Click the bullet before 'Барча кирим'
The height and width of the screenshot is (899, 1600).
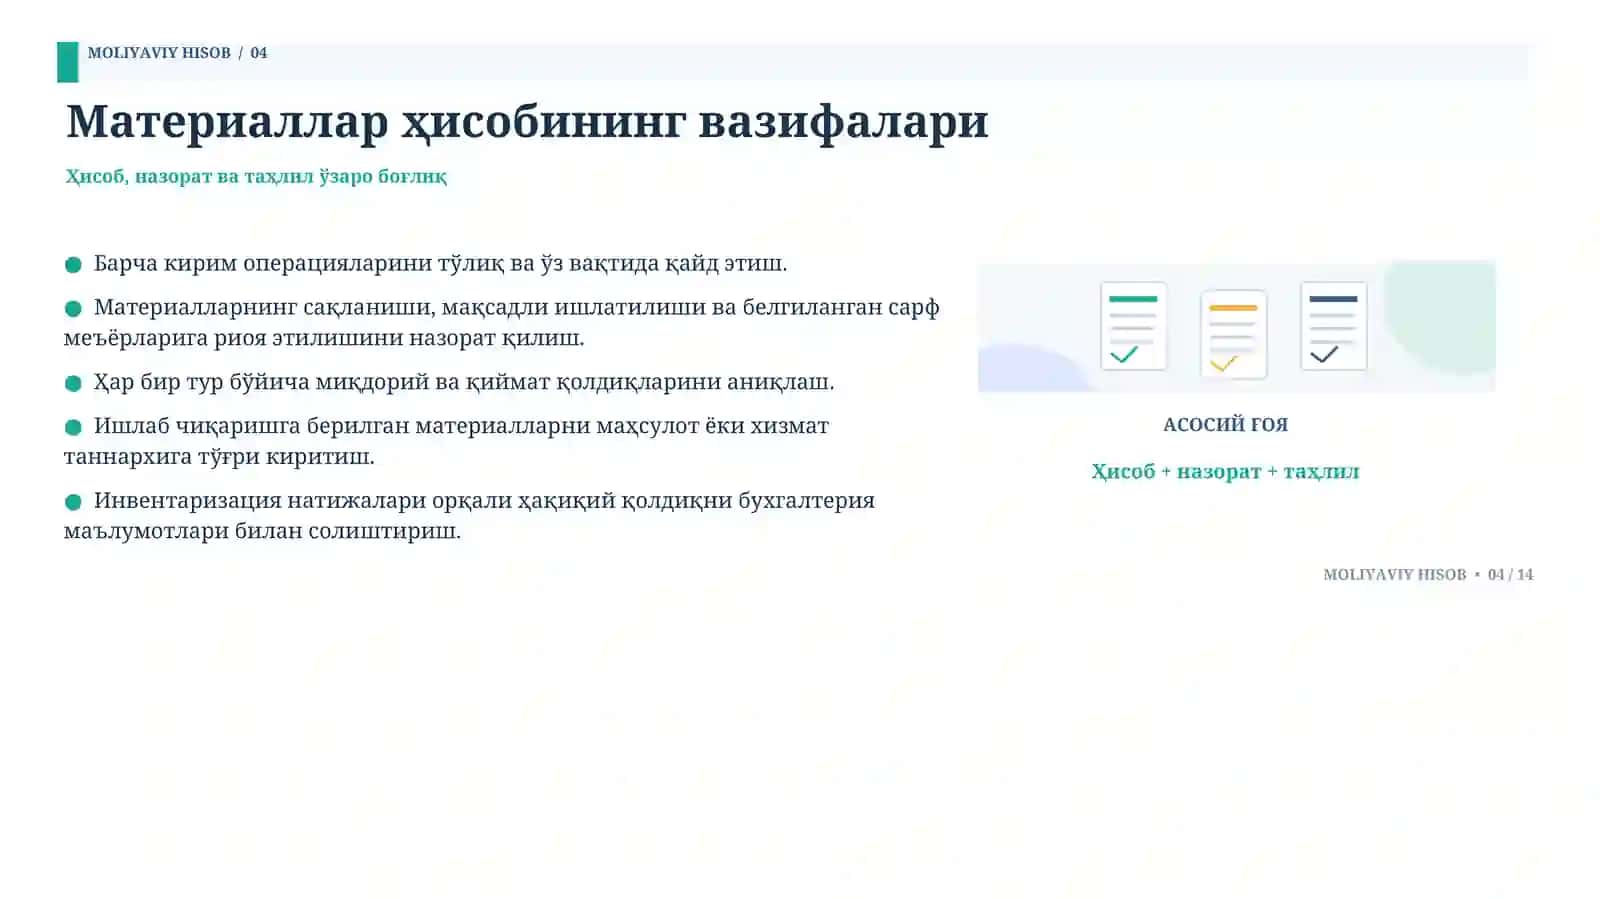coord(73,264)
